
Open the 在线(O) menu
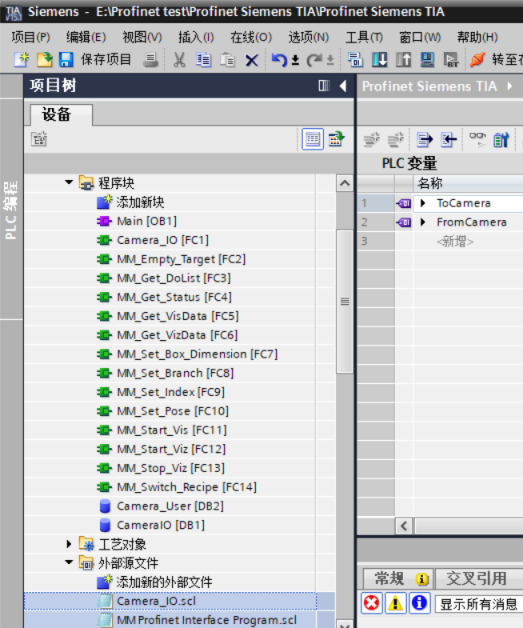point(251,37)
